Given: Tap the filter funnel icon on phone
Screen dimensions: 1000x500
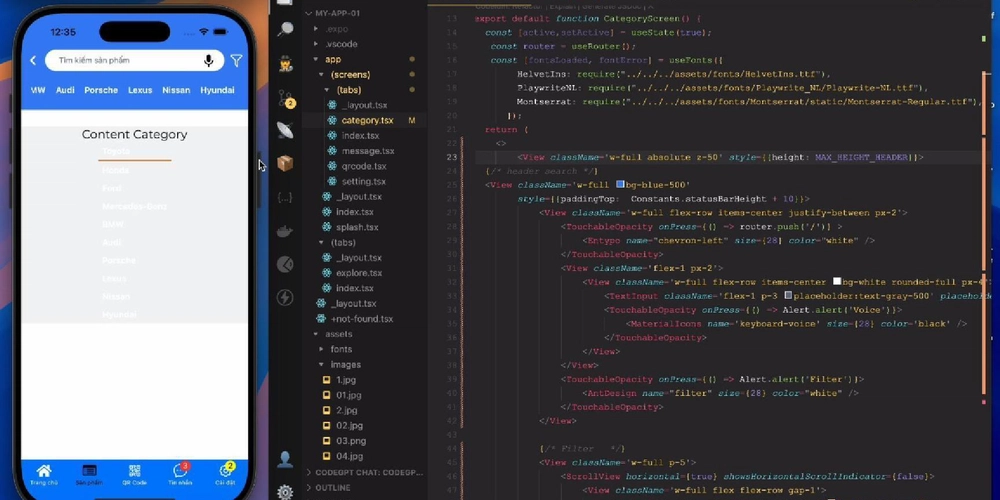Looking at the screenshot, I should [236, 61].
